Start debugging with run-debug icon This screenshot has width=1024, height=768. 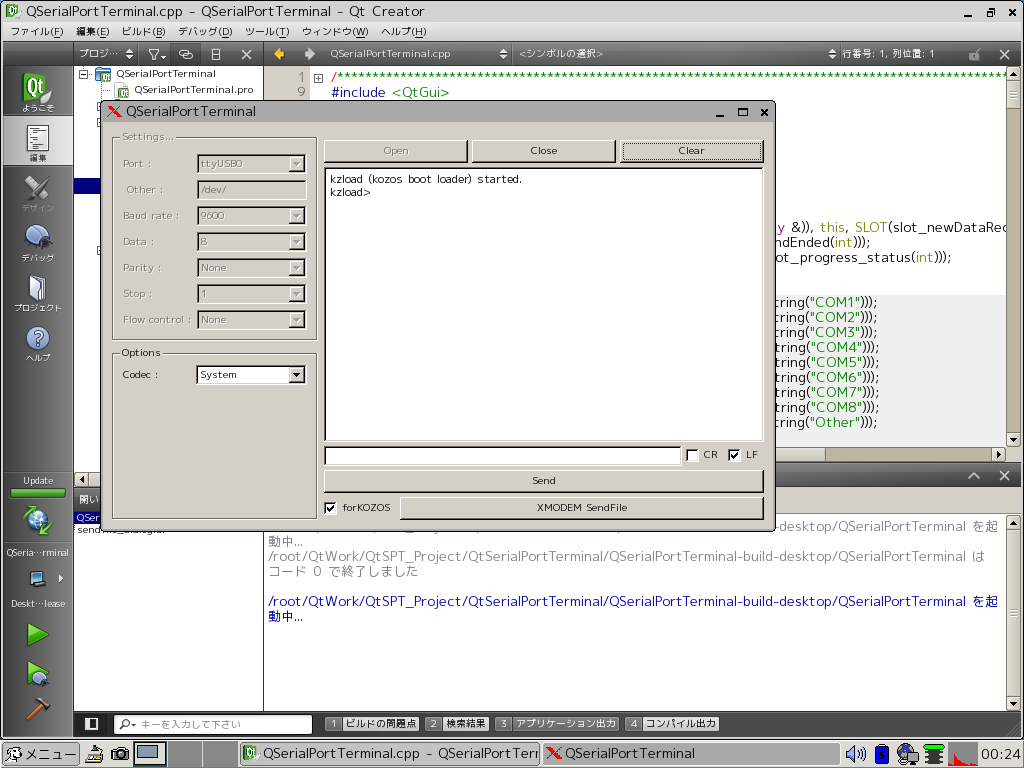click(x=37, y=672)
